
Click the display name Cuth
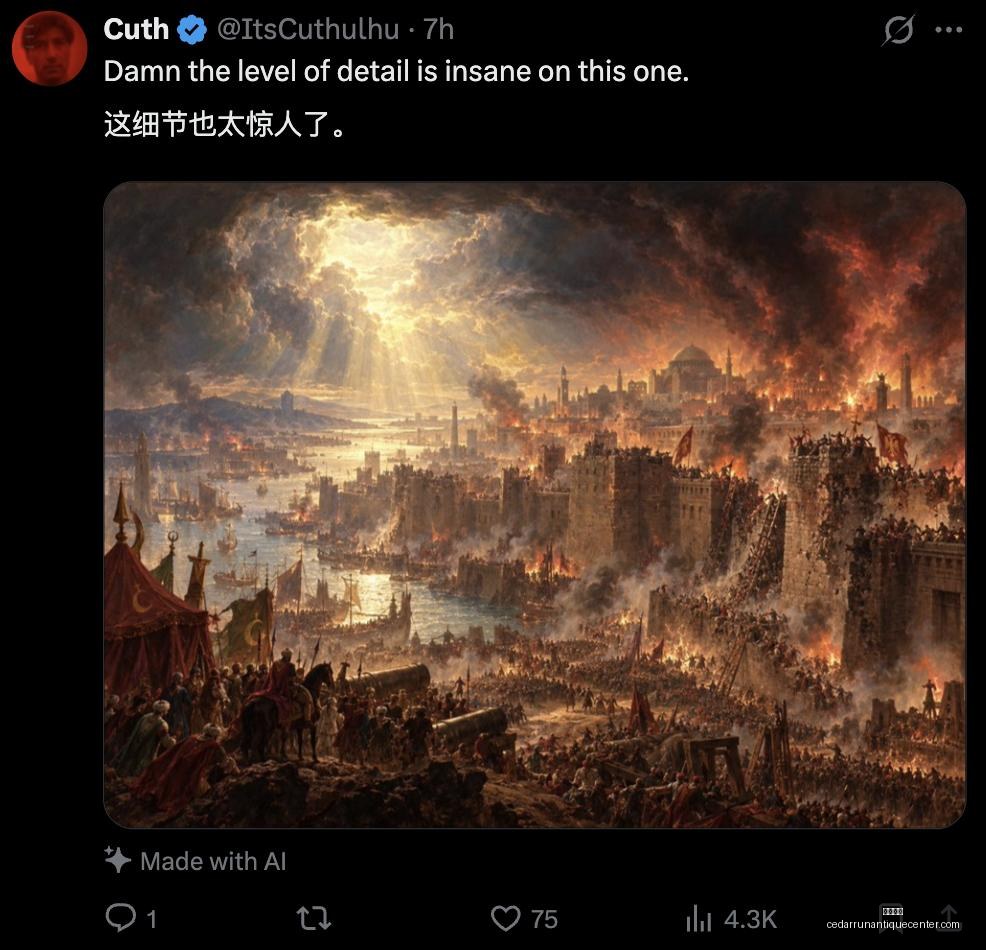136,30
